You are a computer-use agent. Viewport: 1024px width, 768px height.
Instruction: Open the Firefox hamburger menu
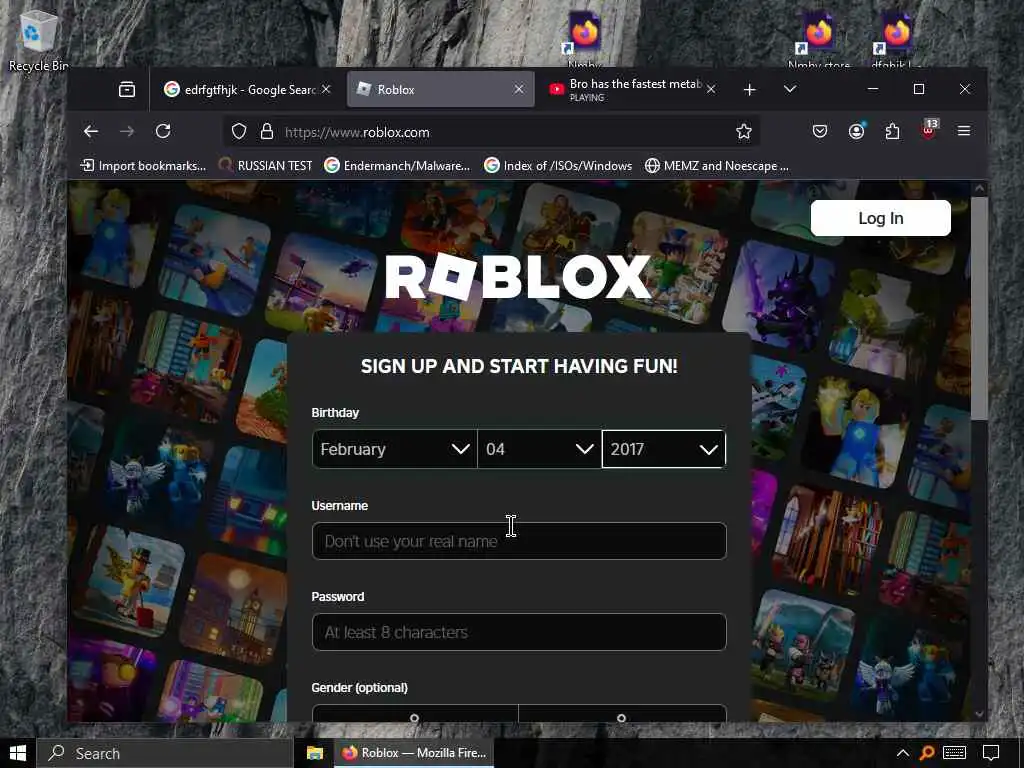[x=963, y=131]
